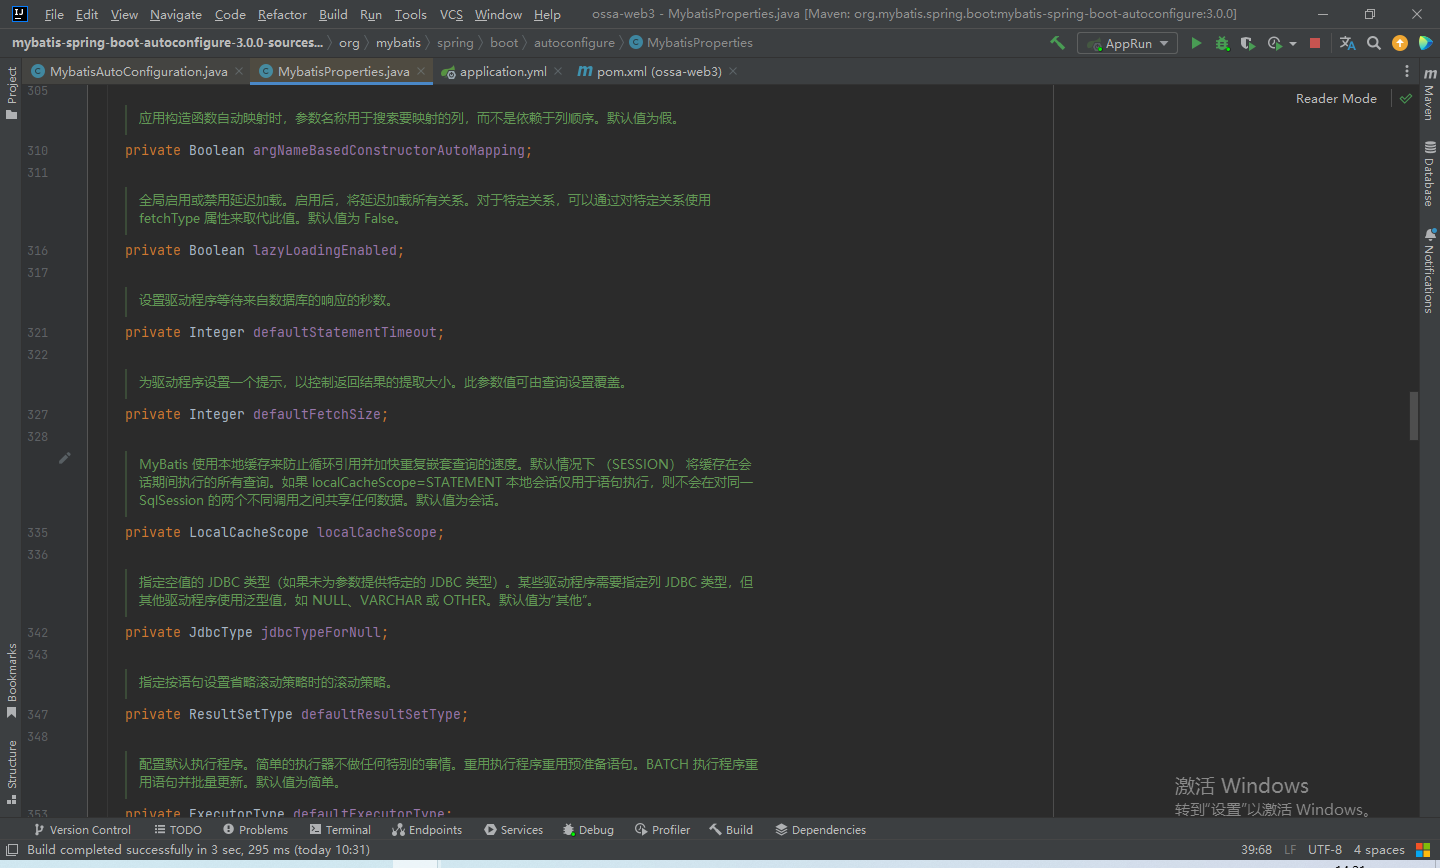Open the Dependencies tool window

click(820, 829)
